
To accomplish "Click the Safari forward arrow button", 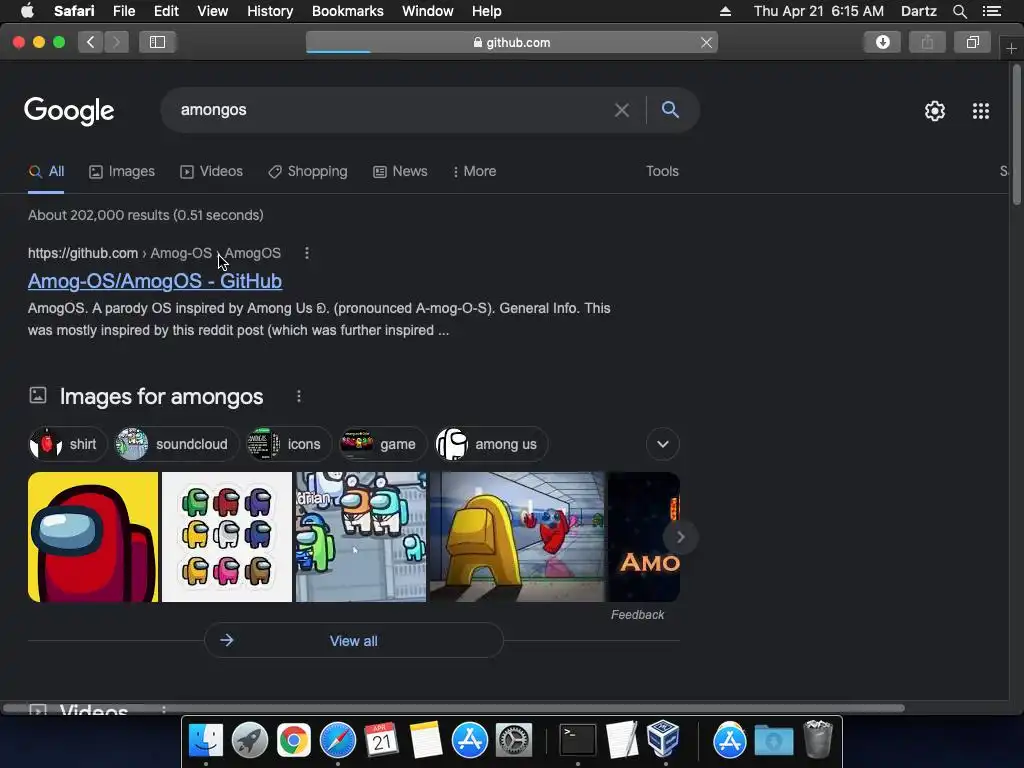I will tap(116, 42).
